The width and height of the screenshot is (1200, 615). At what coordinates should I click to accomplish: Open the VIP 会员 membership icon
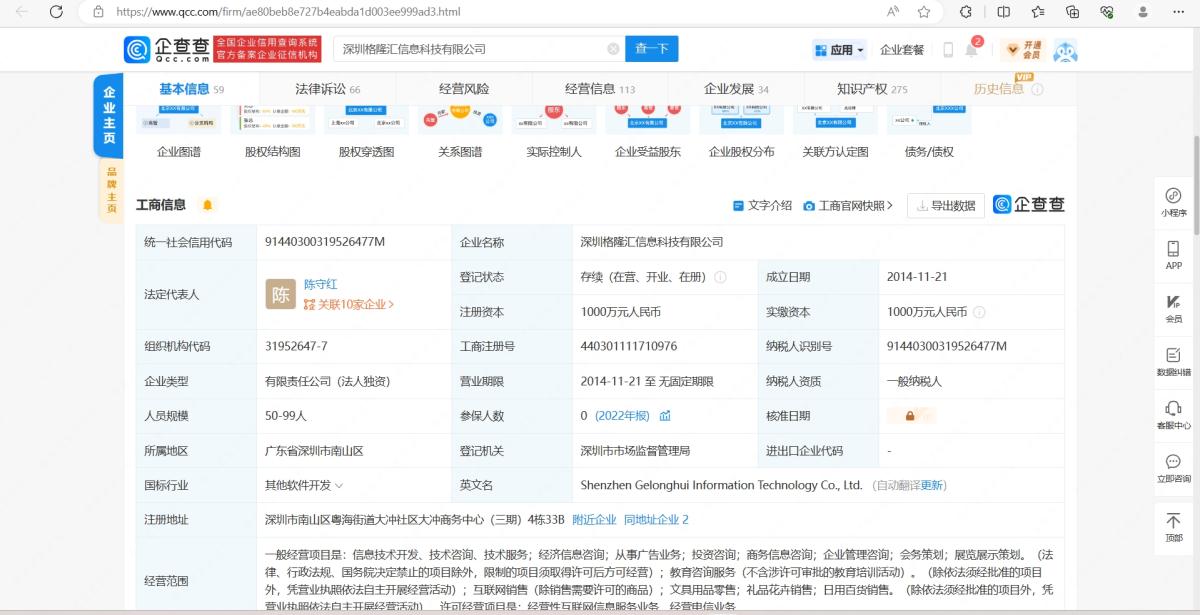pyautogui.click(x=1174, y=305)
